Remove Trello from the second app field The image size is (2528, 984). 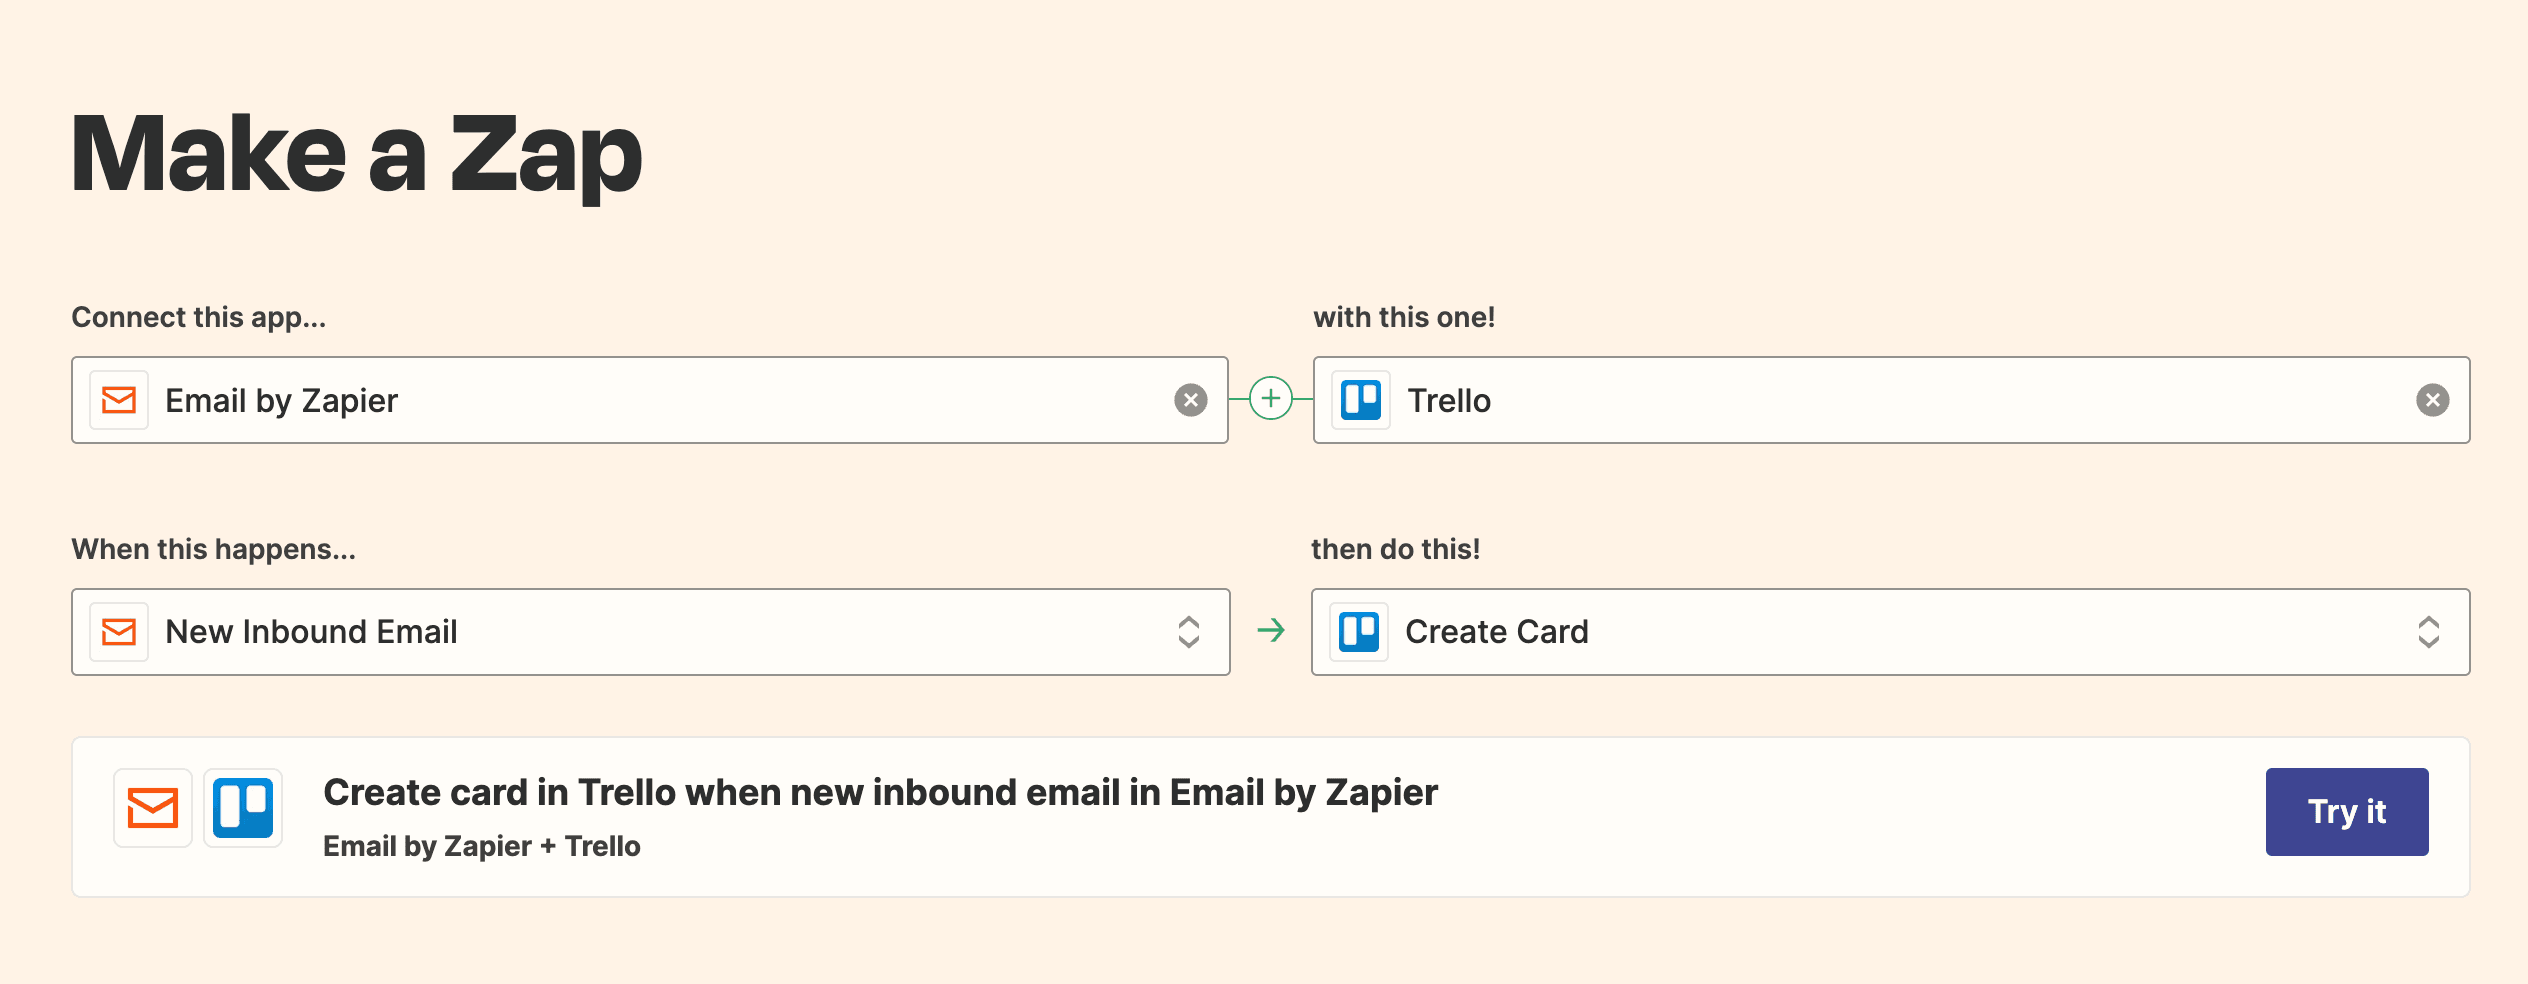(x=2432, y=400)
